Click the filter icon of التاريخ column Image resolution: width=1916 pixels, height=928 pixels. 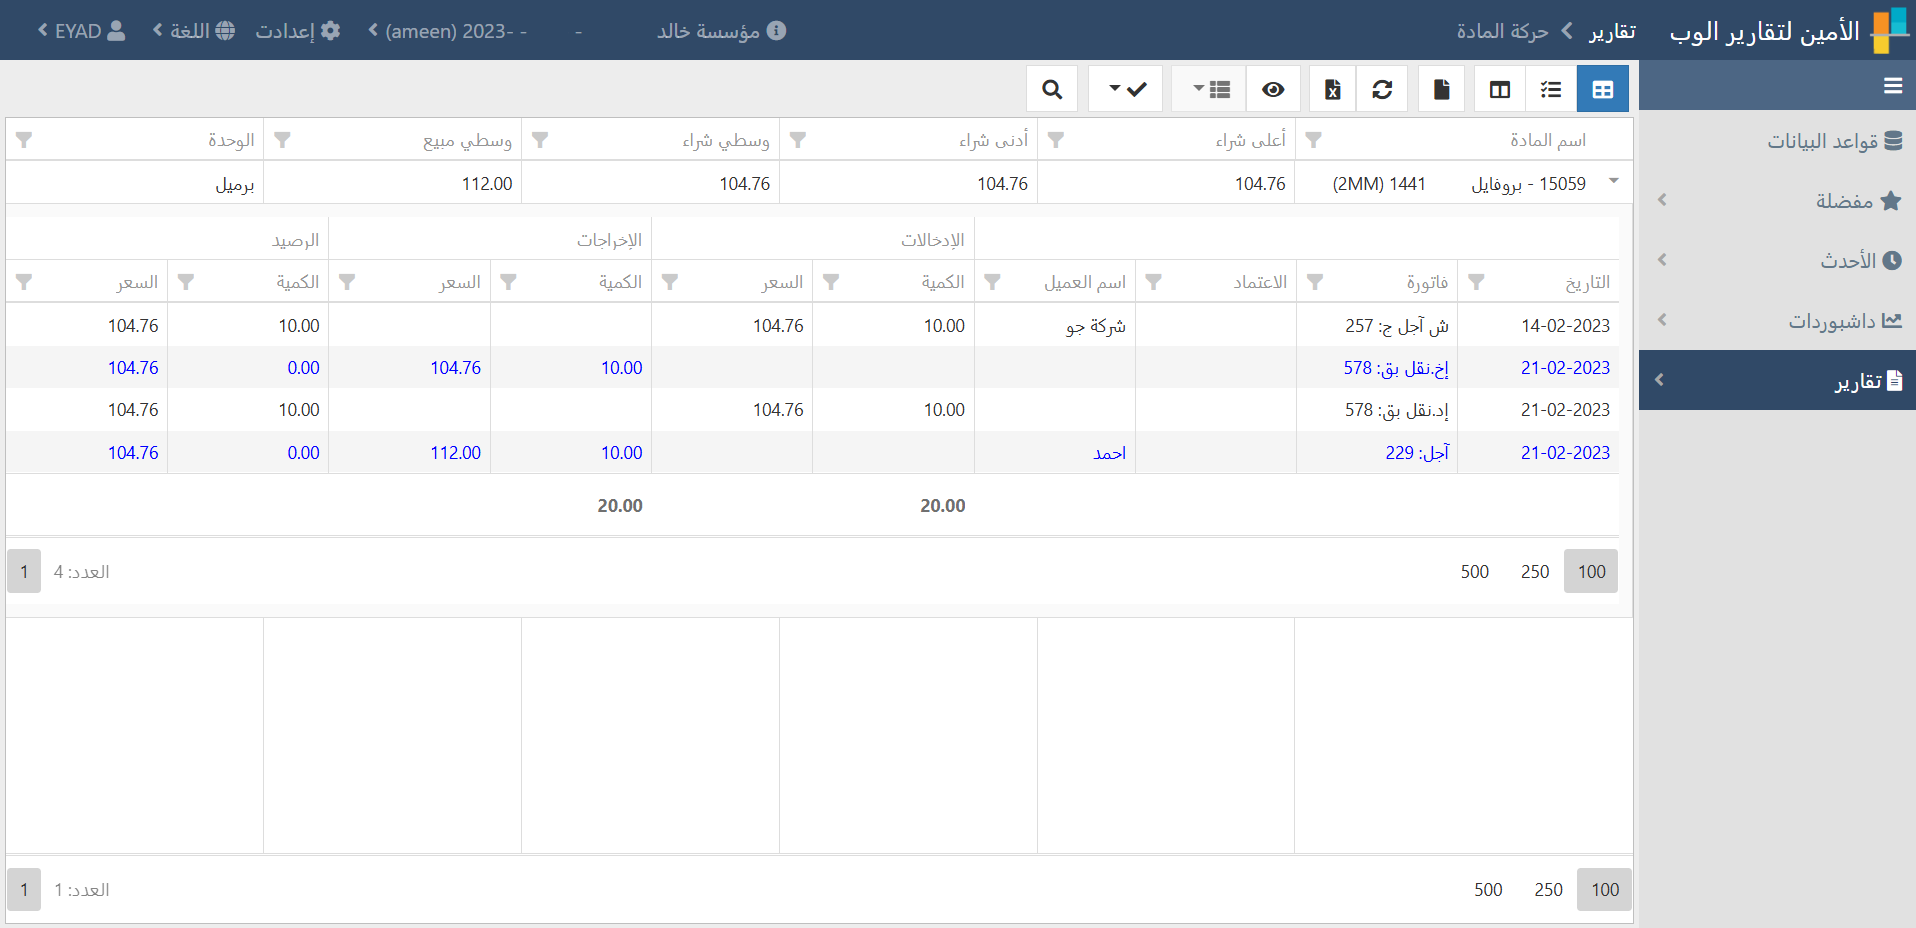coord(1476,282)
